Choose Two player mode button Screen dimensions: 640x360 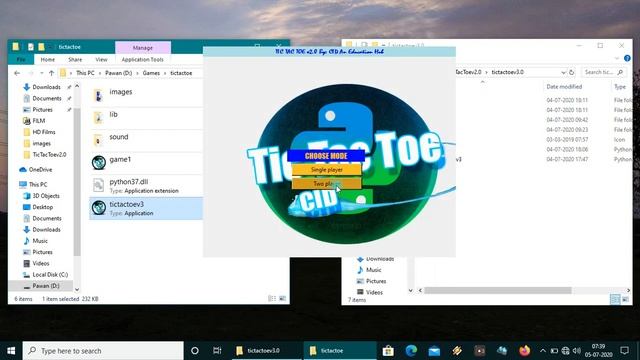coord(327,184)
